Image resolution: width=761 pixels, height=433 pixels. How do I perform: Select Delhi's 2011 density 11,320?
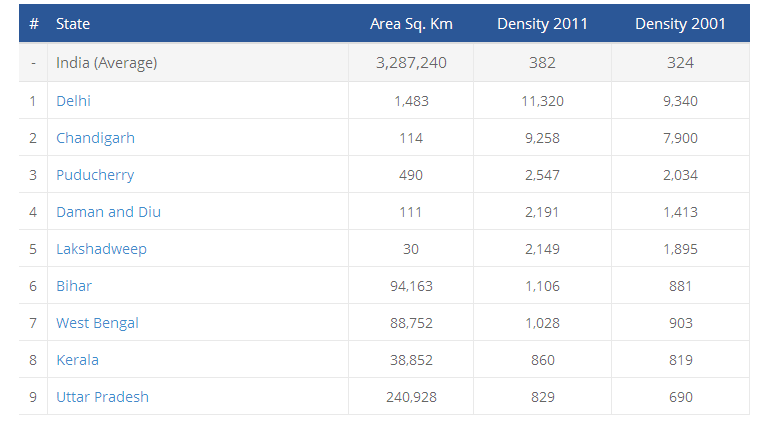(542, 101)
